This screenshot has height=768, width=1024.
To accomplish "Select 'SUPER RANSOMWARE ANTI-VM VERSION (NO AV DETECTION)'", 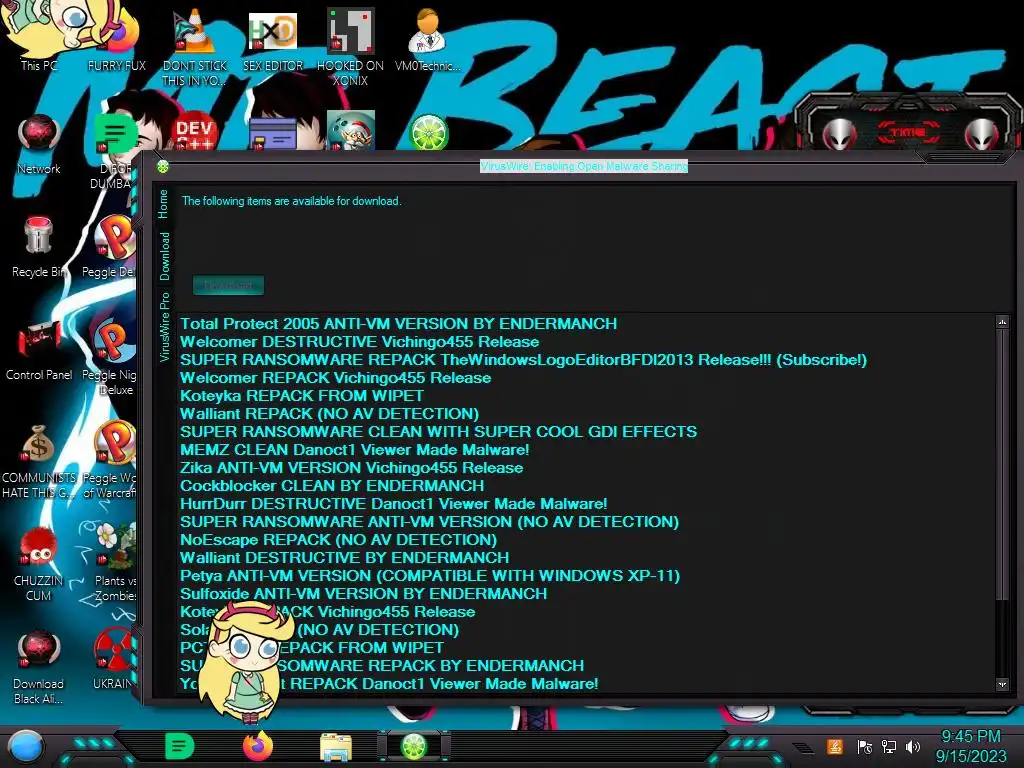I will (430, 522).
